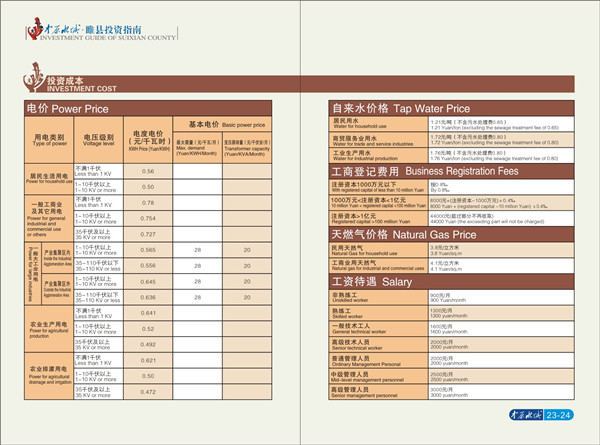This screenshot has height=445, width=600.
Task: Click the 3.8 Yuan/sq.m gas price
Action: coord(501,250)
